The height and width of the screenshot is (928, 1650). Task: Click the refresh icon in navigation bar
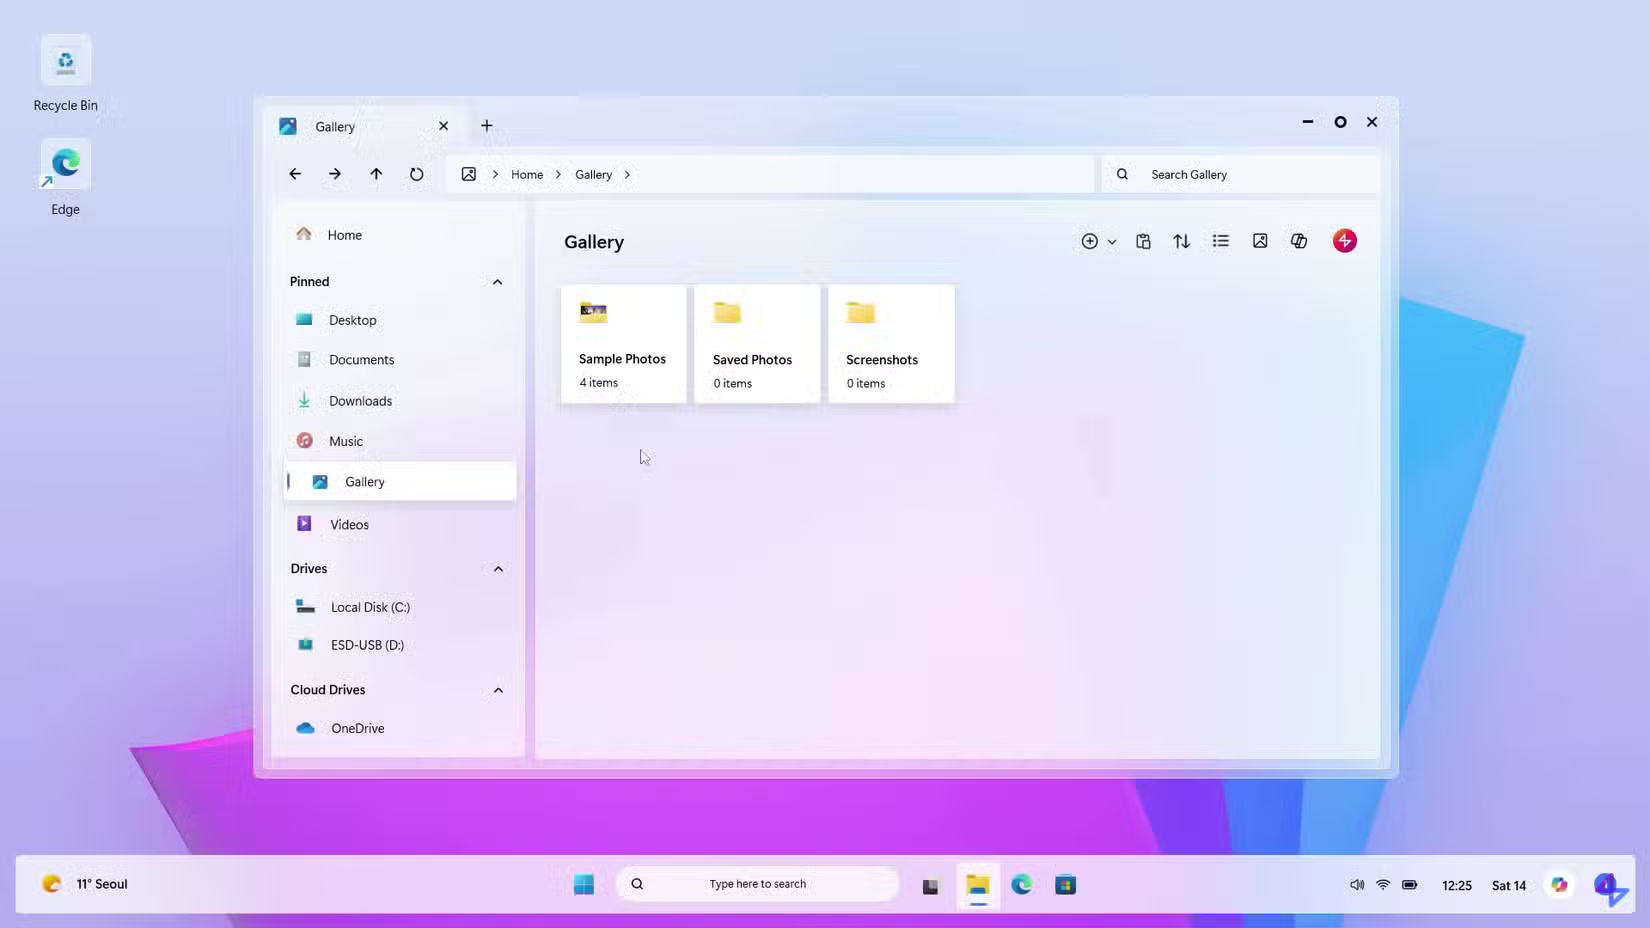(416, 174)
